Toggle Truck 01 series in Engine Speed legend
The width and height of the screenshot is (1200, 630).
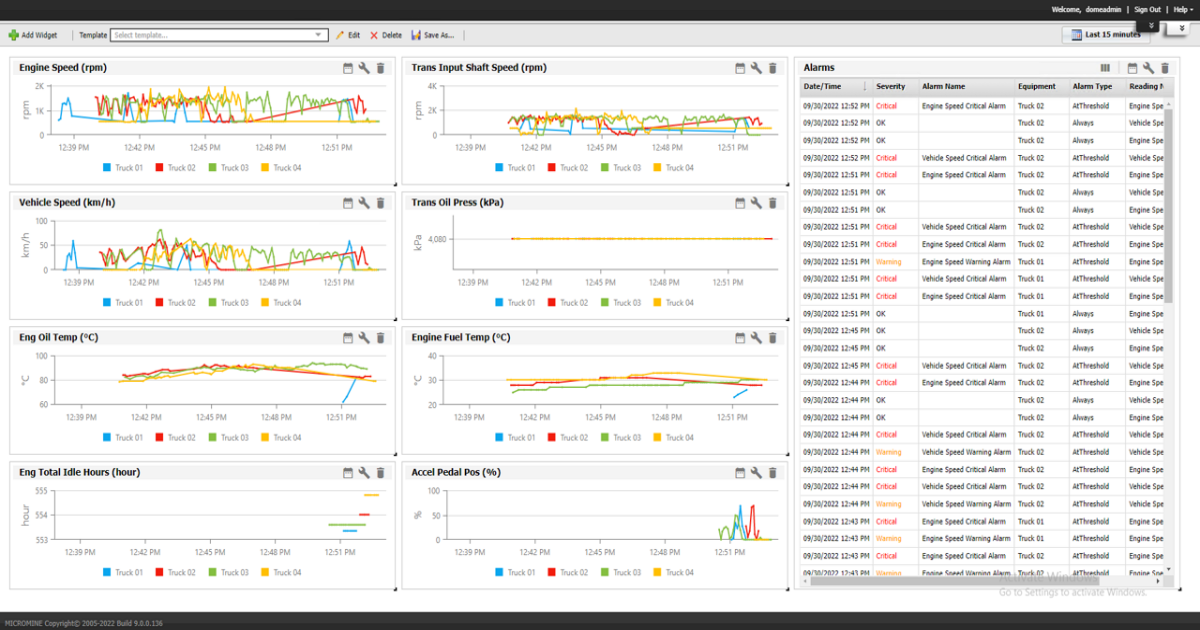122,168
